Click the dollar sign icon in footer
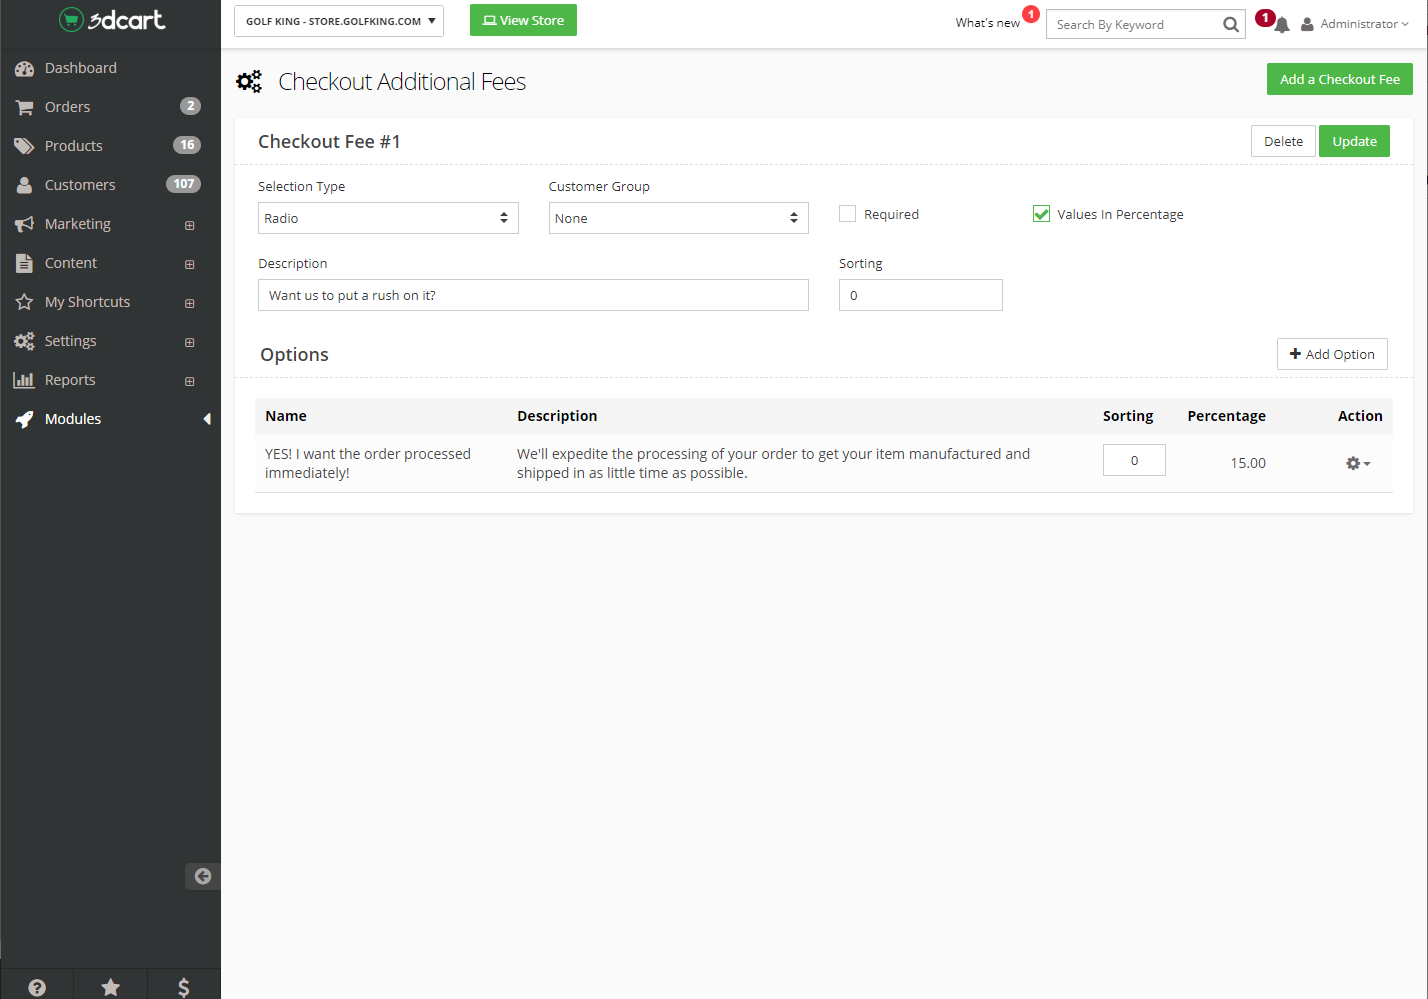Screen dimensions: 1428x999 click(x=183, y=987)
